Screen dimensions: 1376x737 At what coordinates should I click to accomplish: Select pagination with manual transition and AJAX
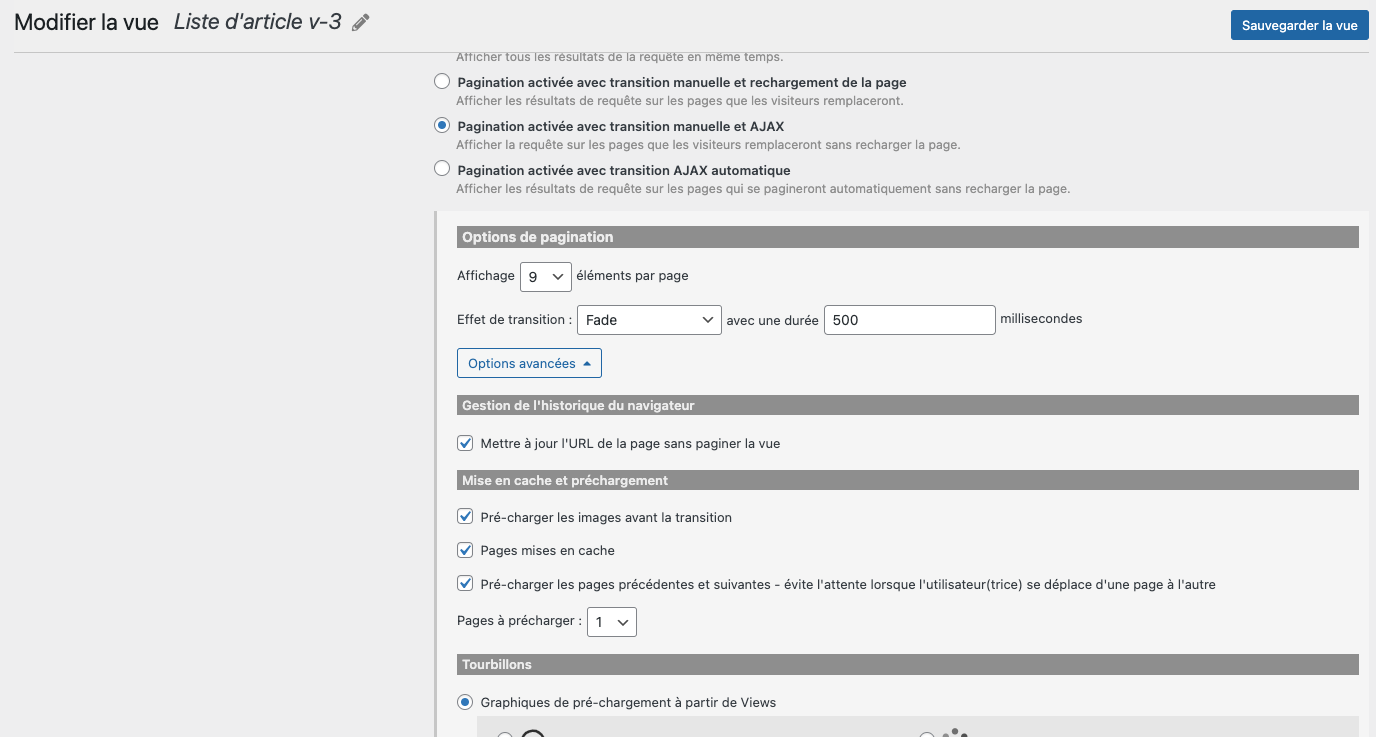click(442, 126)
